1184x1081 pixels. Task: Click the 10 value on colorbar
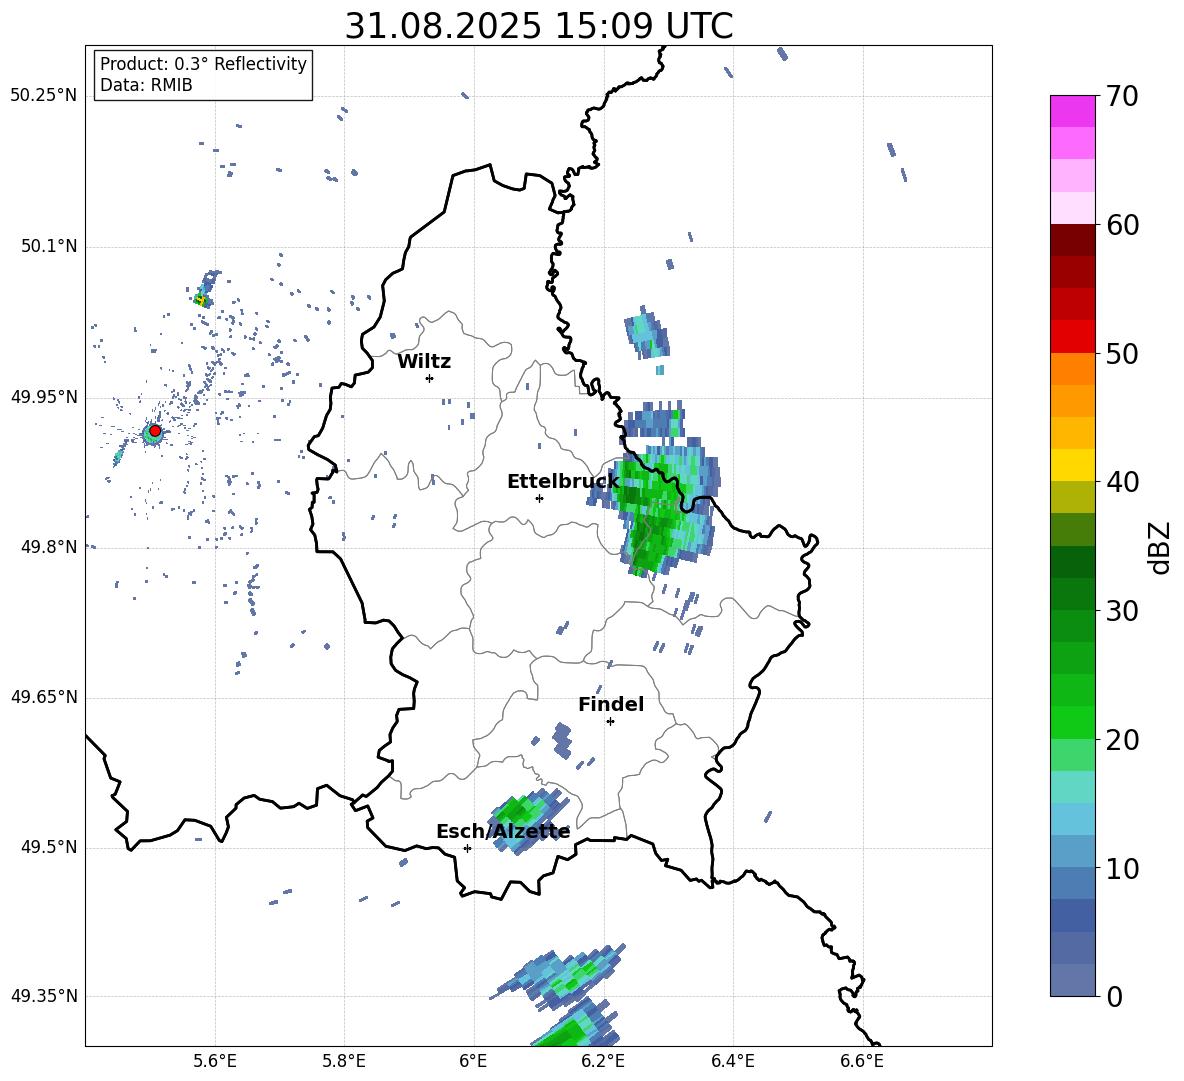tap(1122, 869)
